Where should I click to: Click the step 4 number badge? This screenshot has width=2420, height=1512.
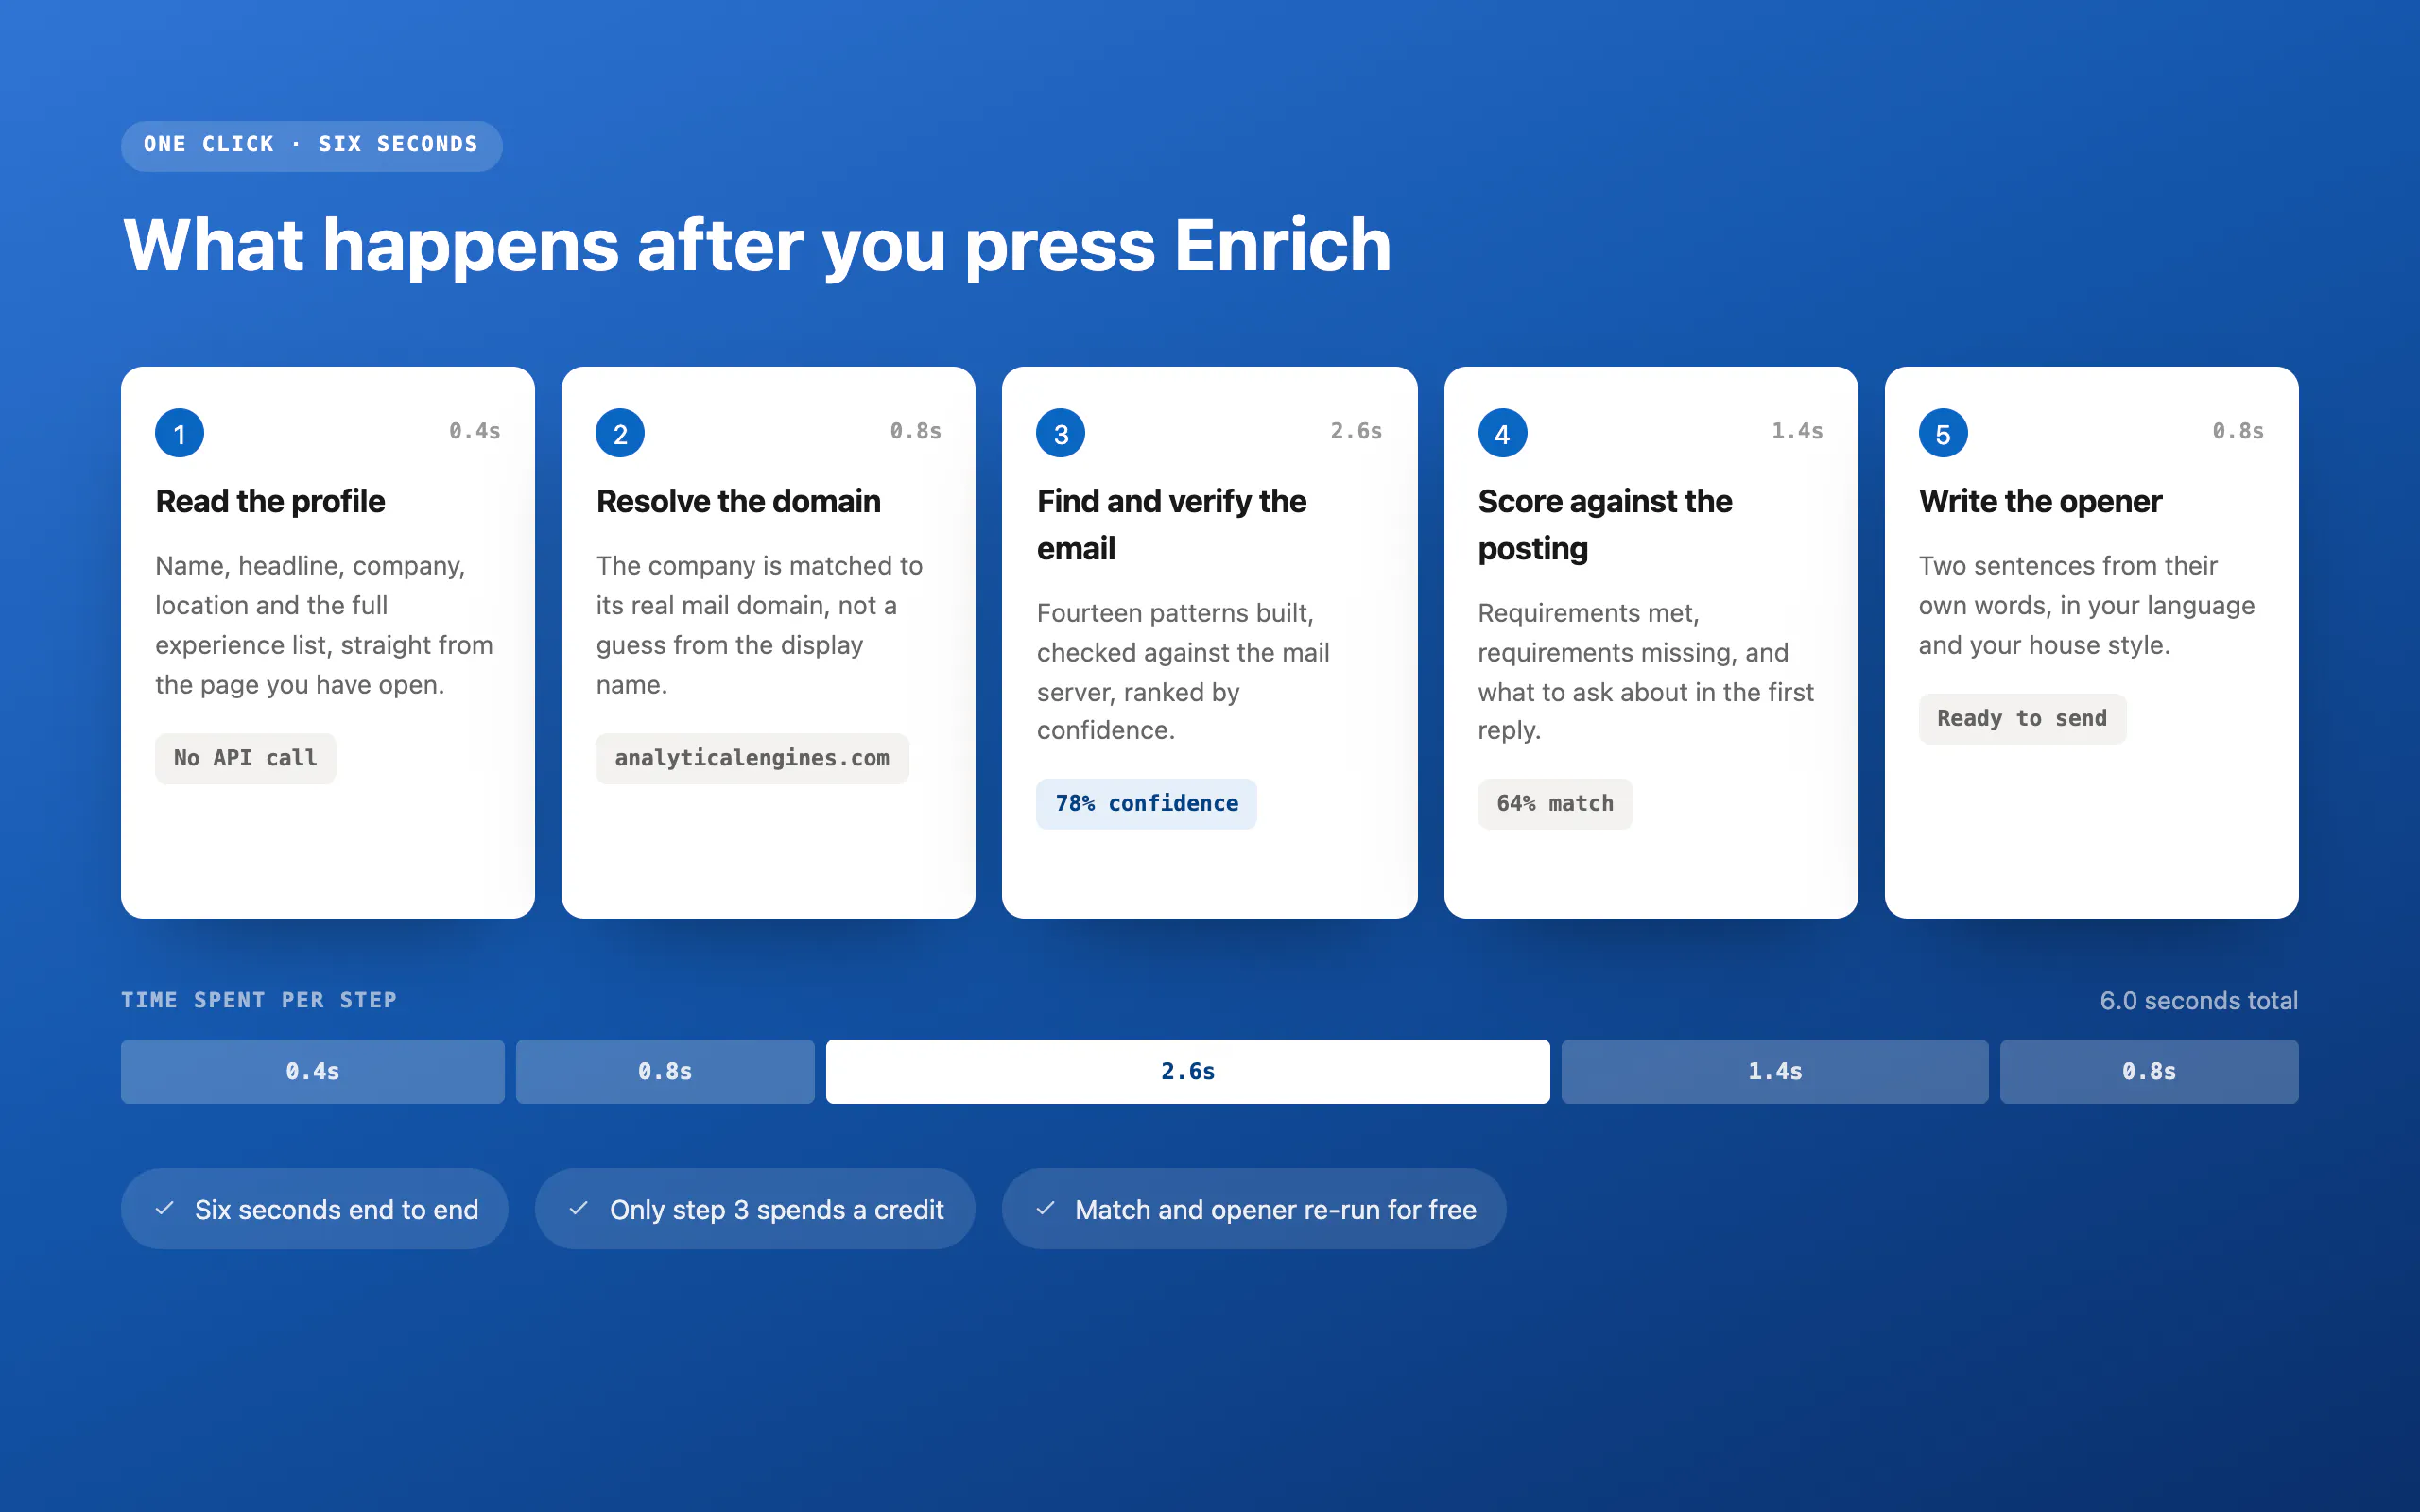[1502, 433]
